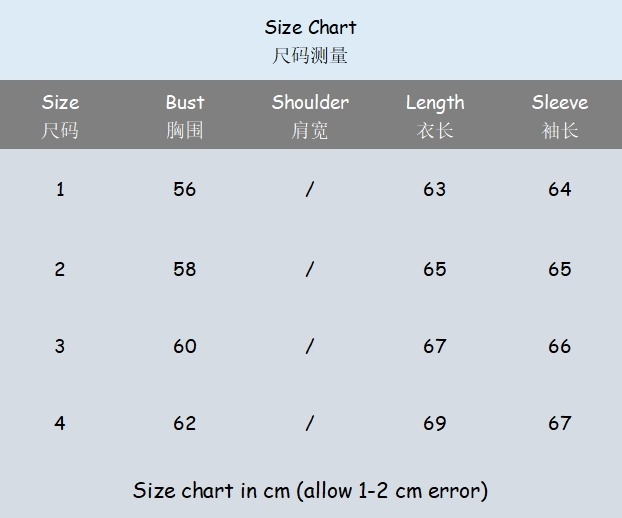Viewport: 622px width, 518px height.
Task: Click the Sleeve column header
Action: pos(560,103)
